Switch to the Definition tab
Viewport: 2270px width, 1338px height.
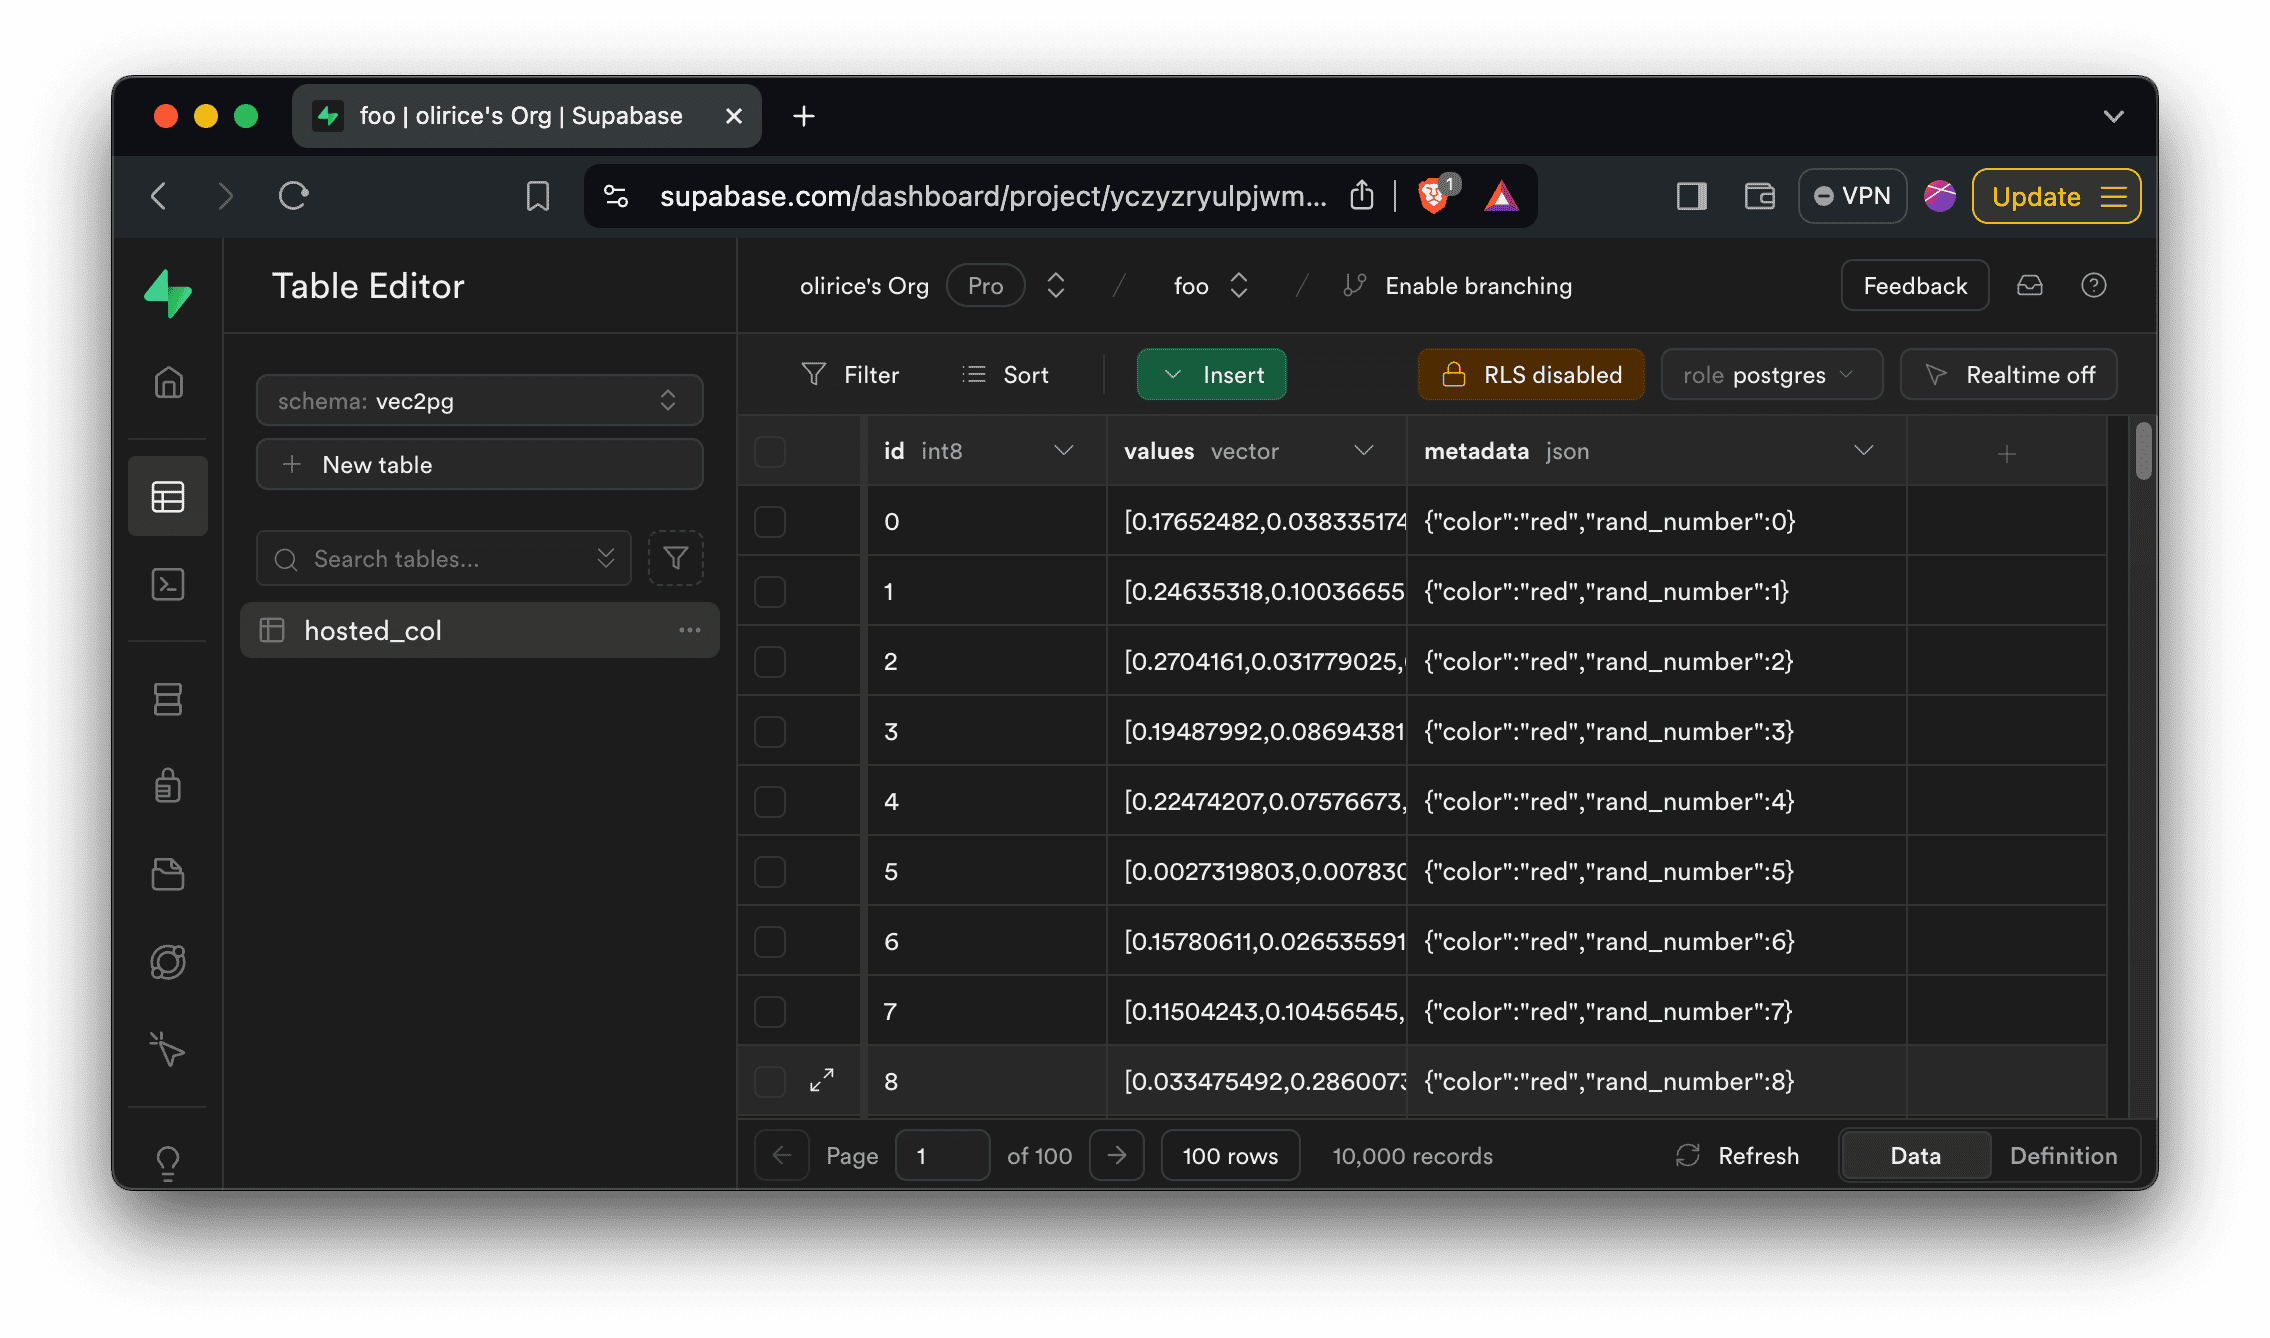[2063, 1156]
